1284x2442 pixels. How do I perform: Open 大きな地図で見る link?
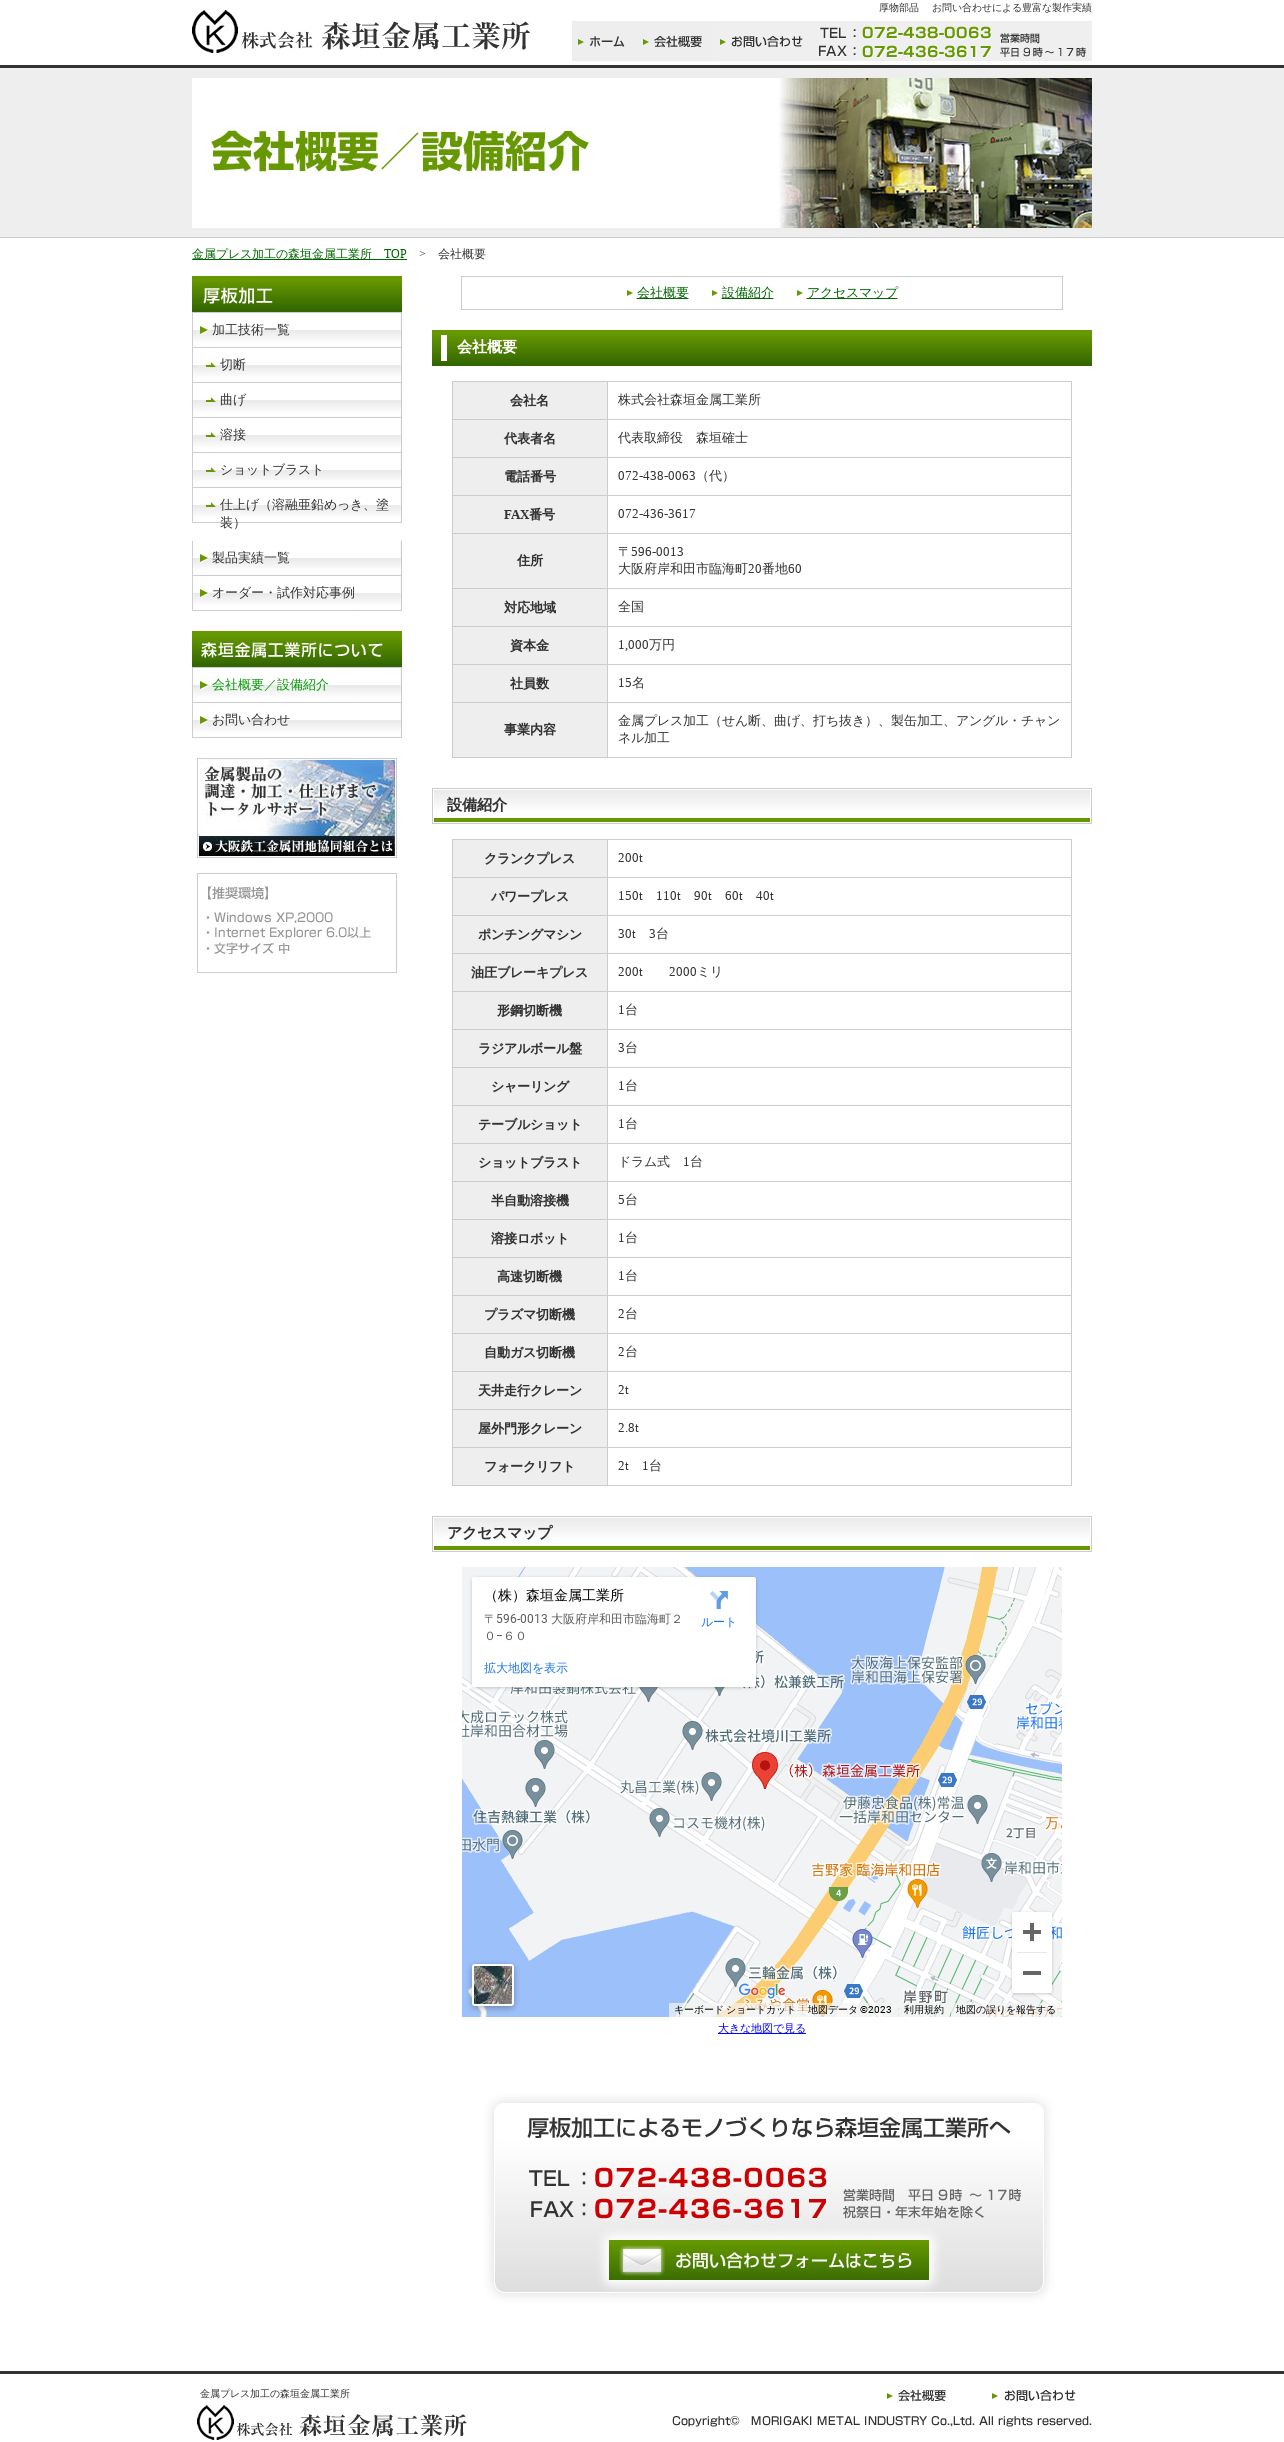click(762, 2028)
